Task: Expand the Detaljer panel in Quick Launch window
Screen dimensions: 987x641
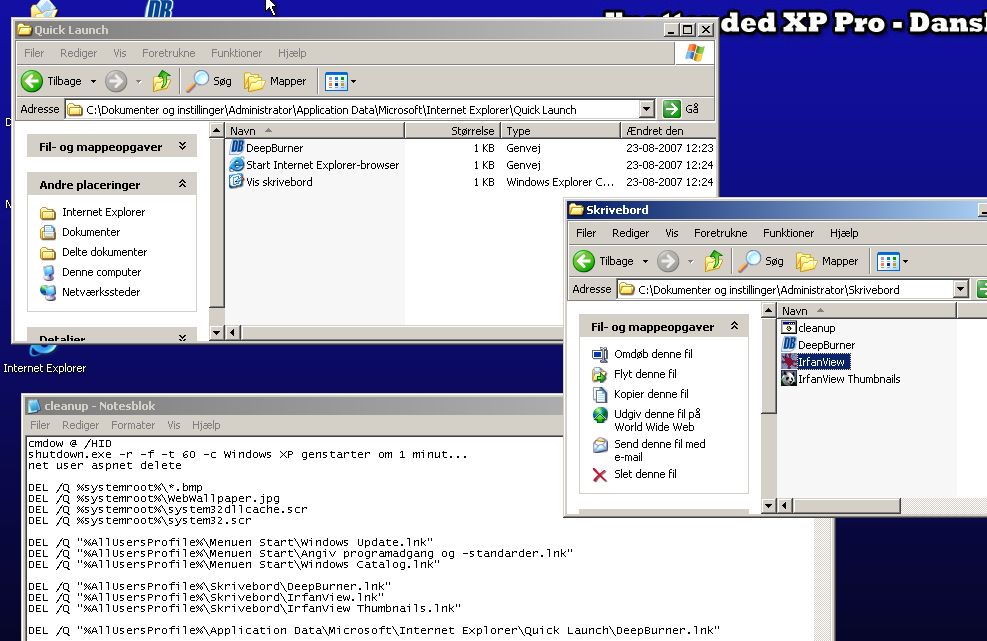Action: (182, 338)
